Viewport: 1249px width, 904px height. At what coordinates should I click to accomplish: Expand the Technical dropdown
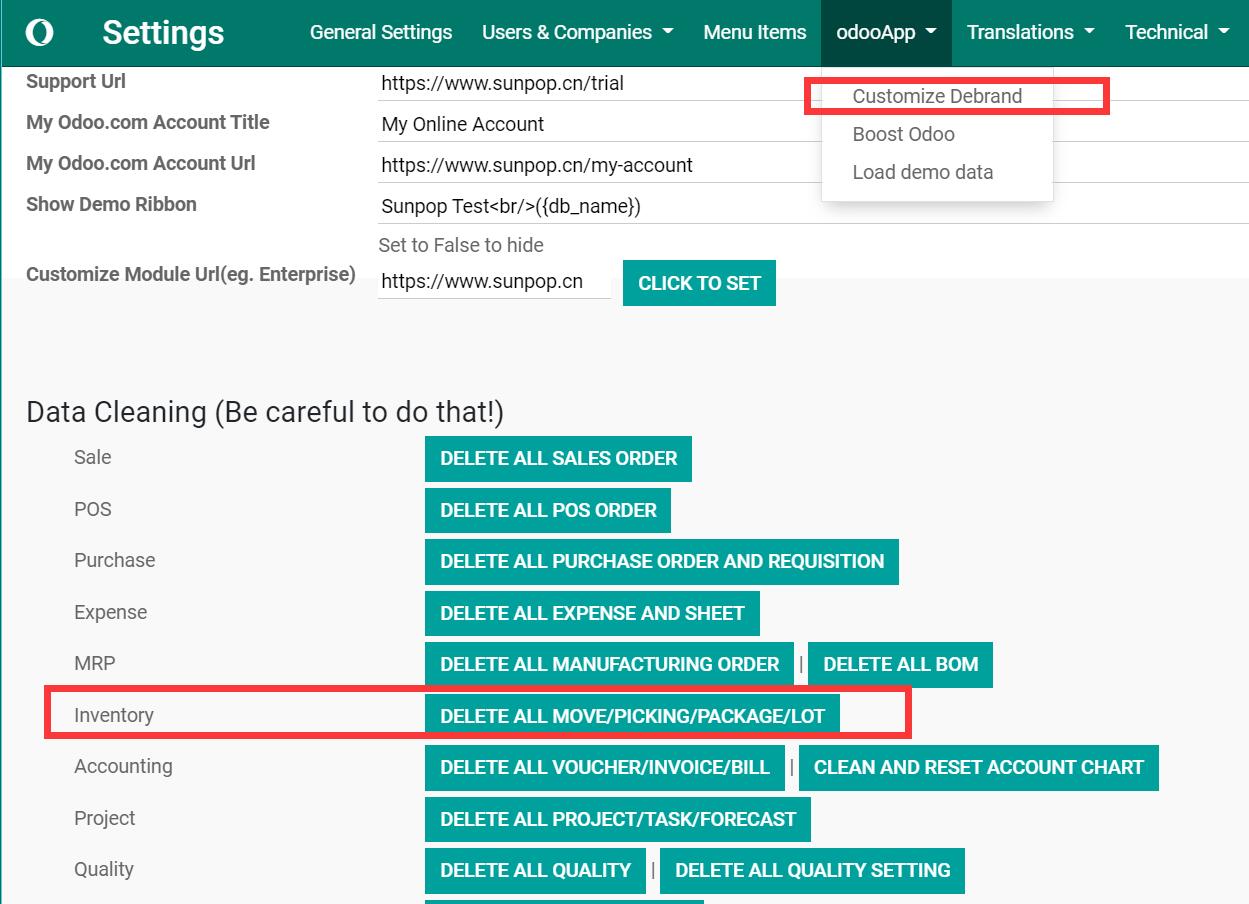(x=1177, y=32)
